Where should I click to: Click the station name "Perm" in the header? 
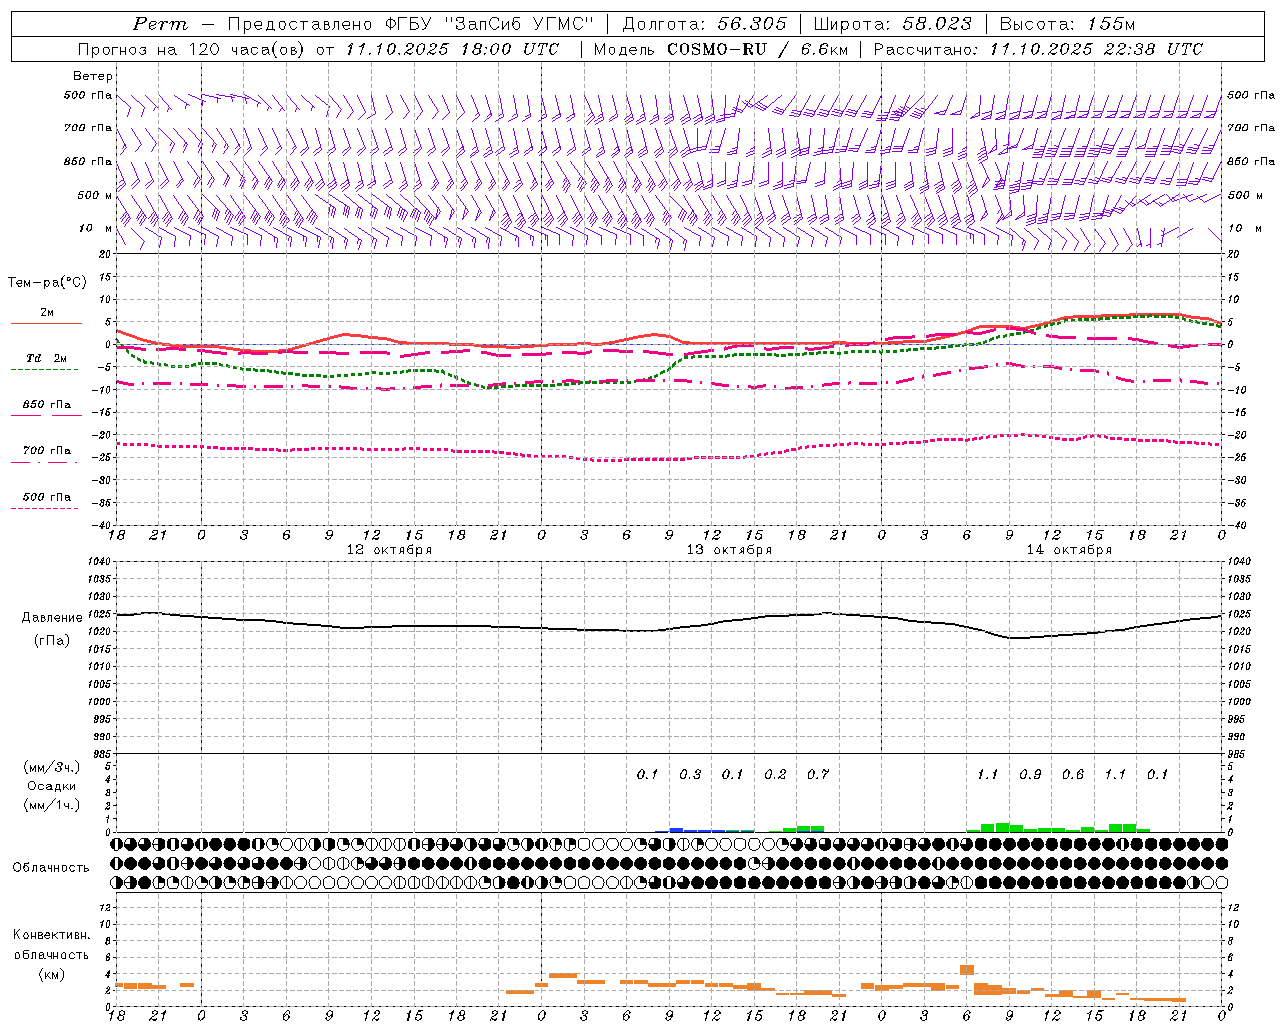click(160, 24)
